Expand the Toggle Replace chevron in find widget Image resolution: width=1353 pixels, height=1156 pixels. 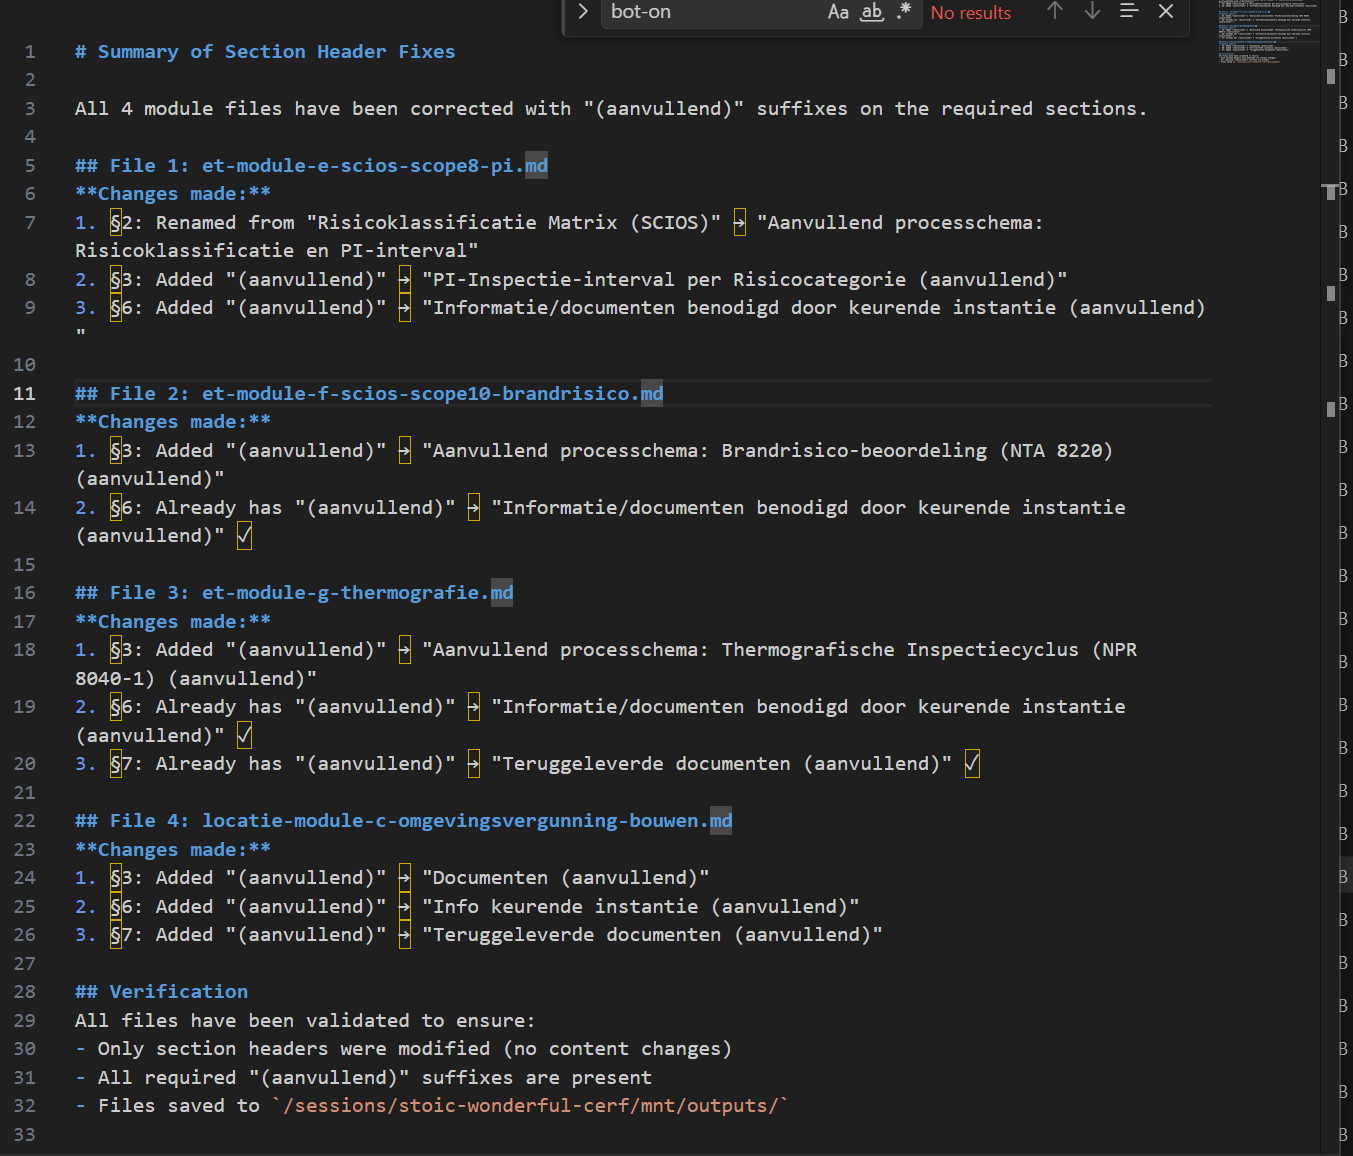point(583,12)
